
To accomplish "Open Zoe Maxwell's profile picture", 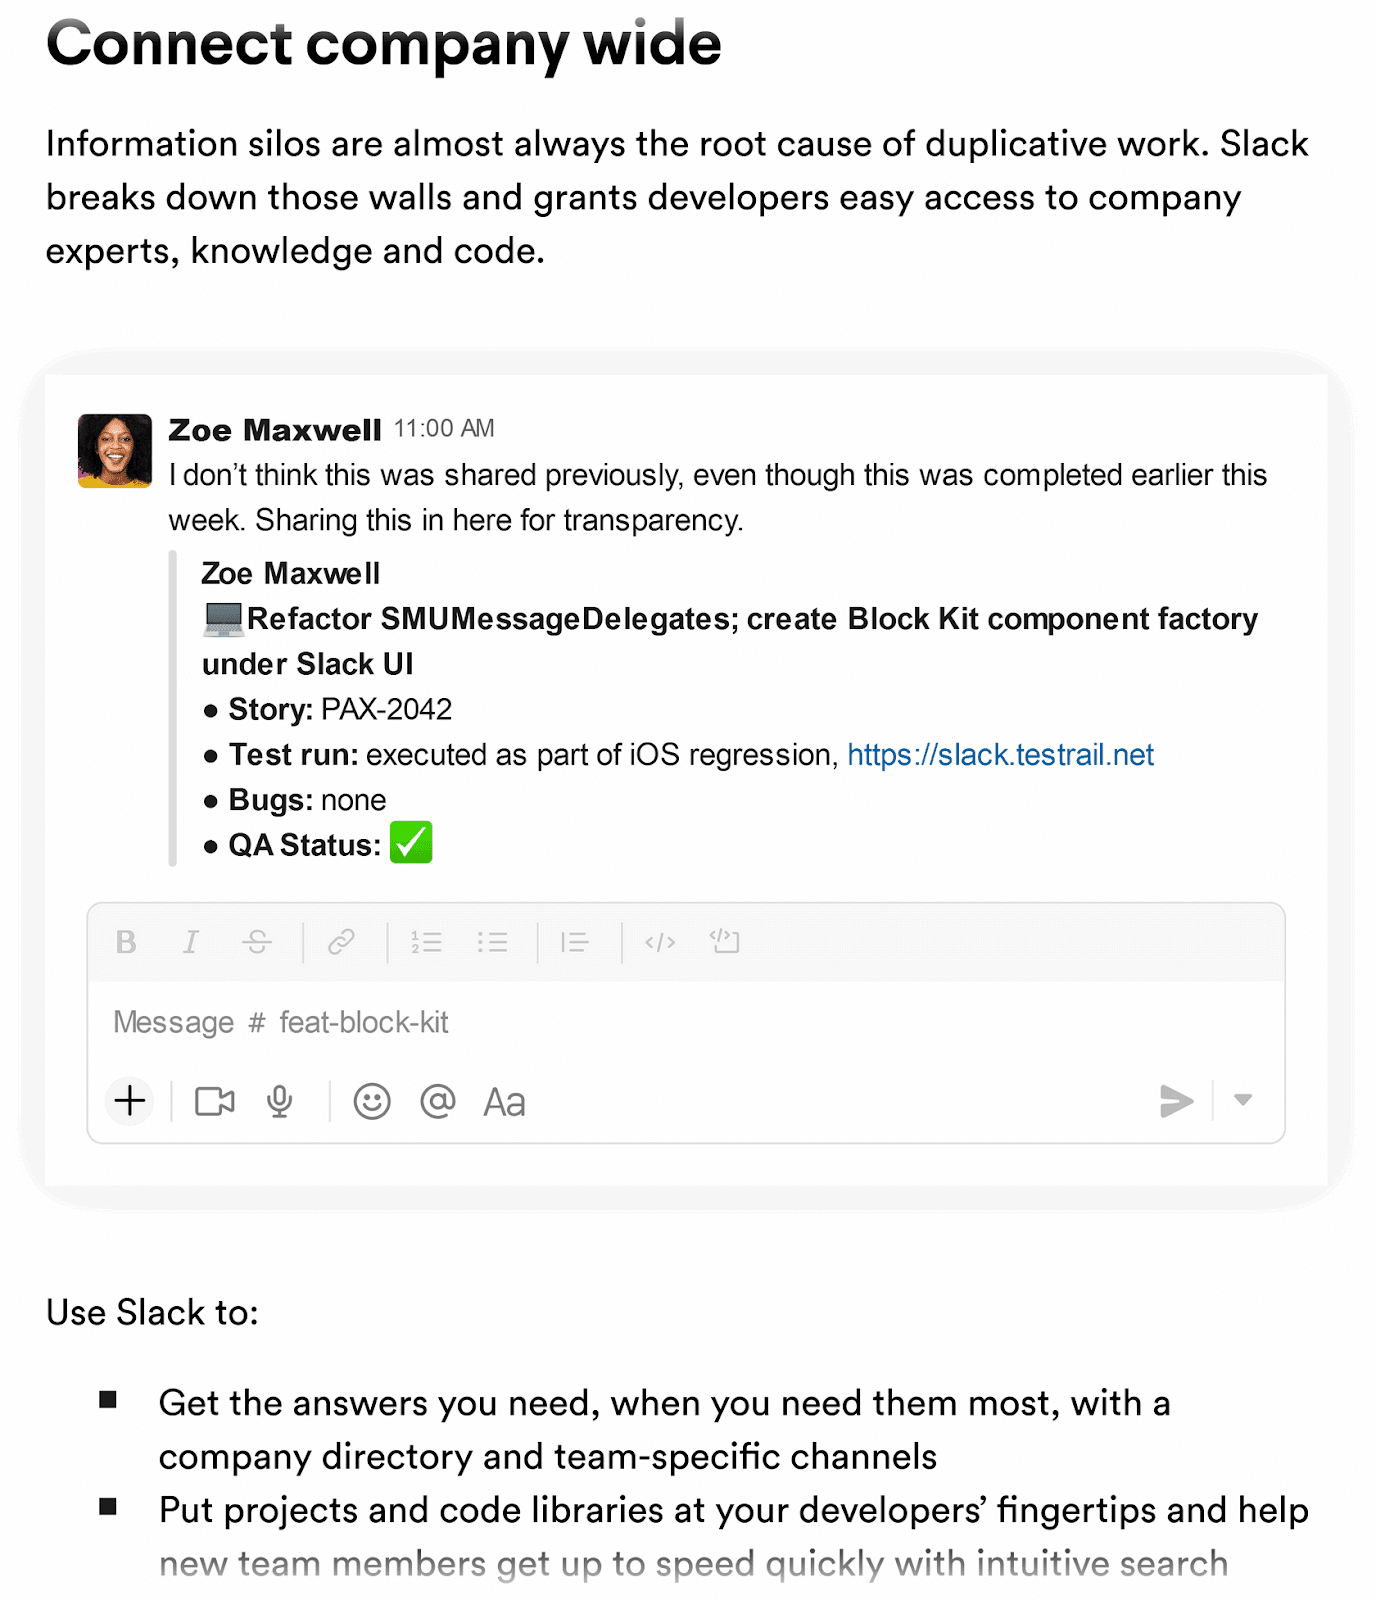I will [x=115, y=451].
